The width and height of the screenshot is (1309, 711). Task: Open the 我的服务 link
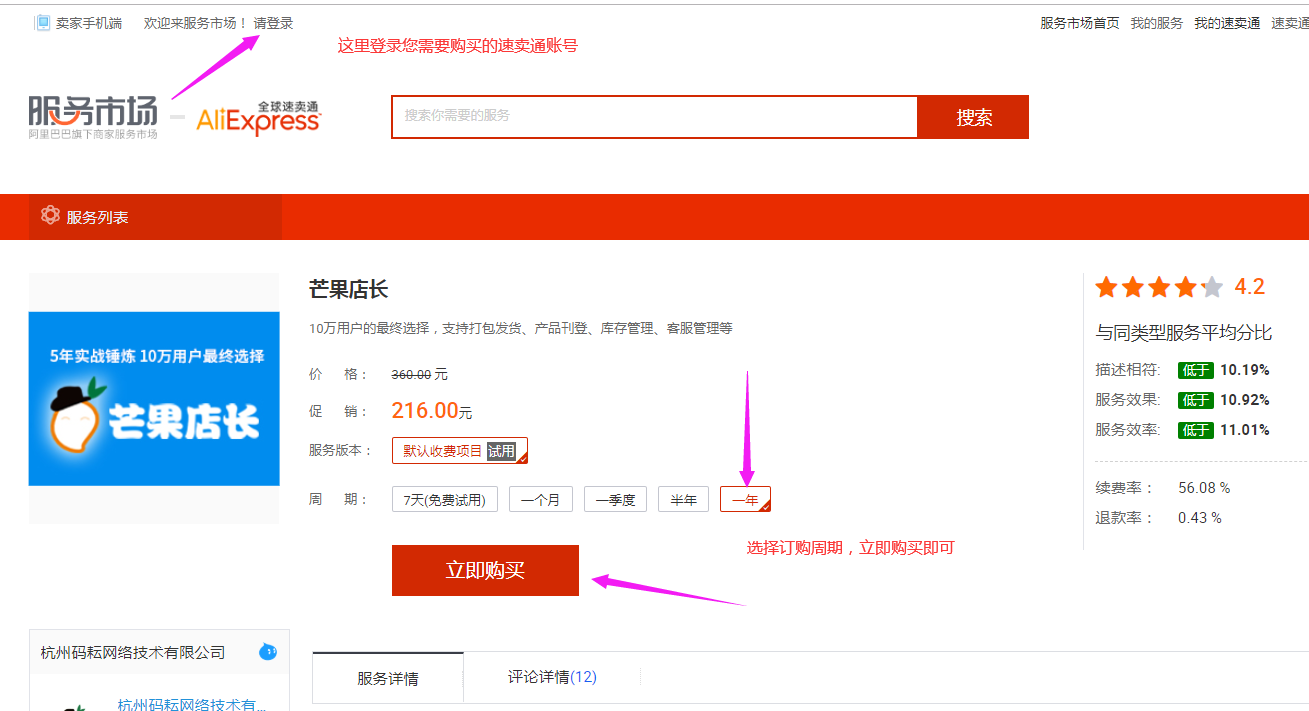tap(1157, 23)
